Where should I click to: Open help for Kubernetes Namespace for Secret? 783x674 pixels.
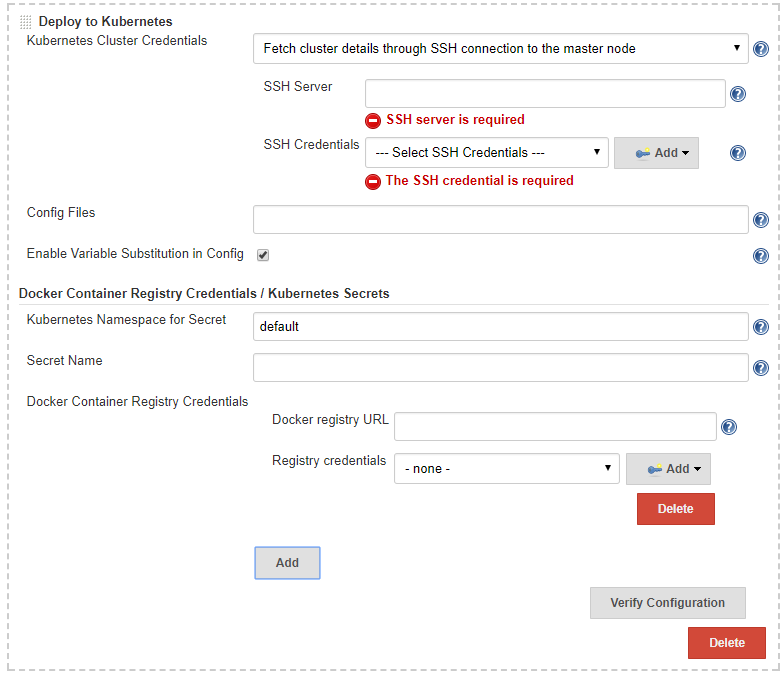point(761,327)
